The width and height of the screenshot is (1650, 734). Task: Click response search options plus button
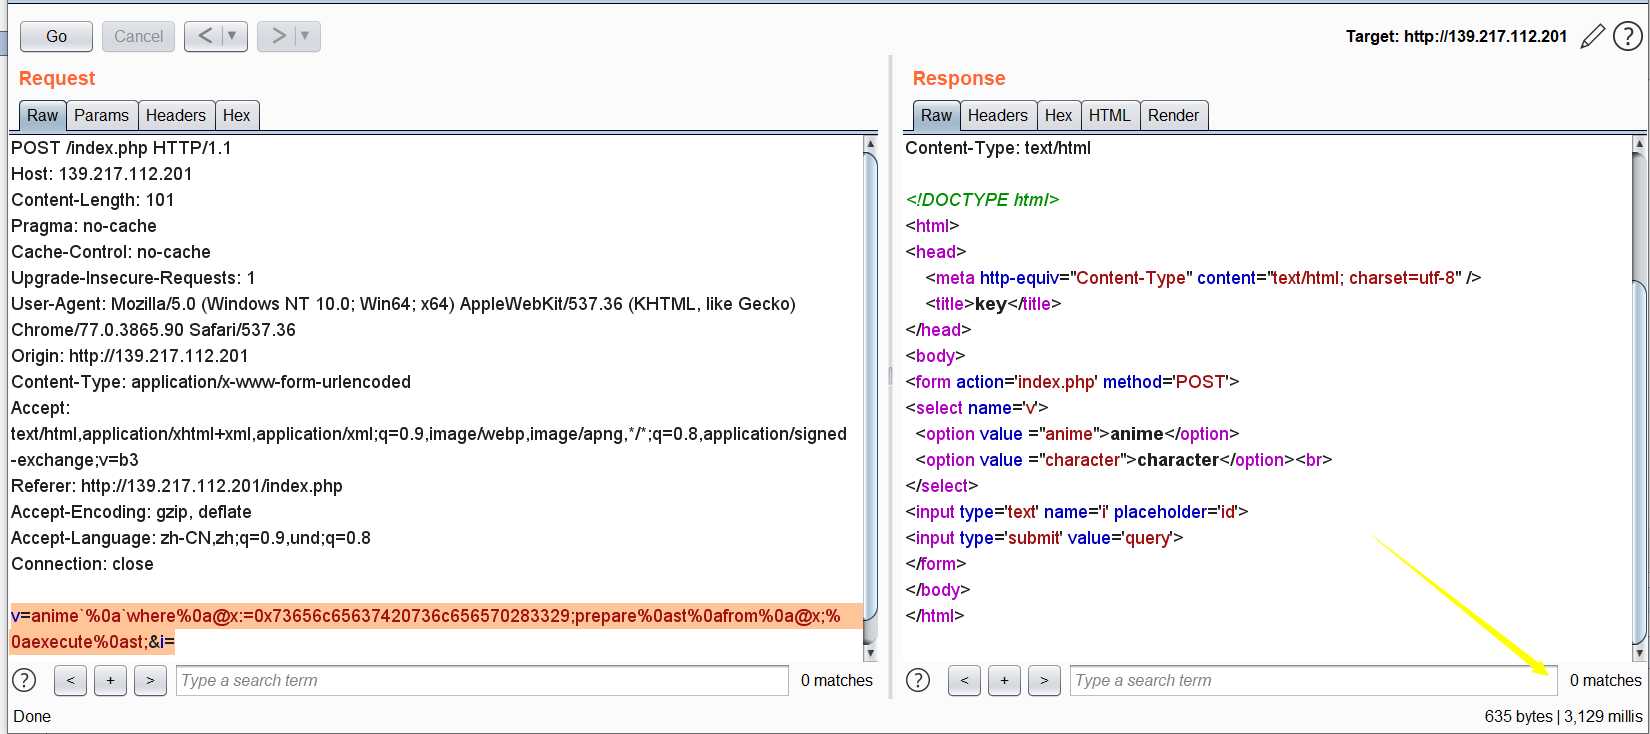point(1004,681)
